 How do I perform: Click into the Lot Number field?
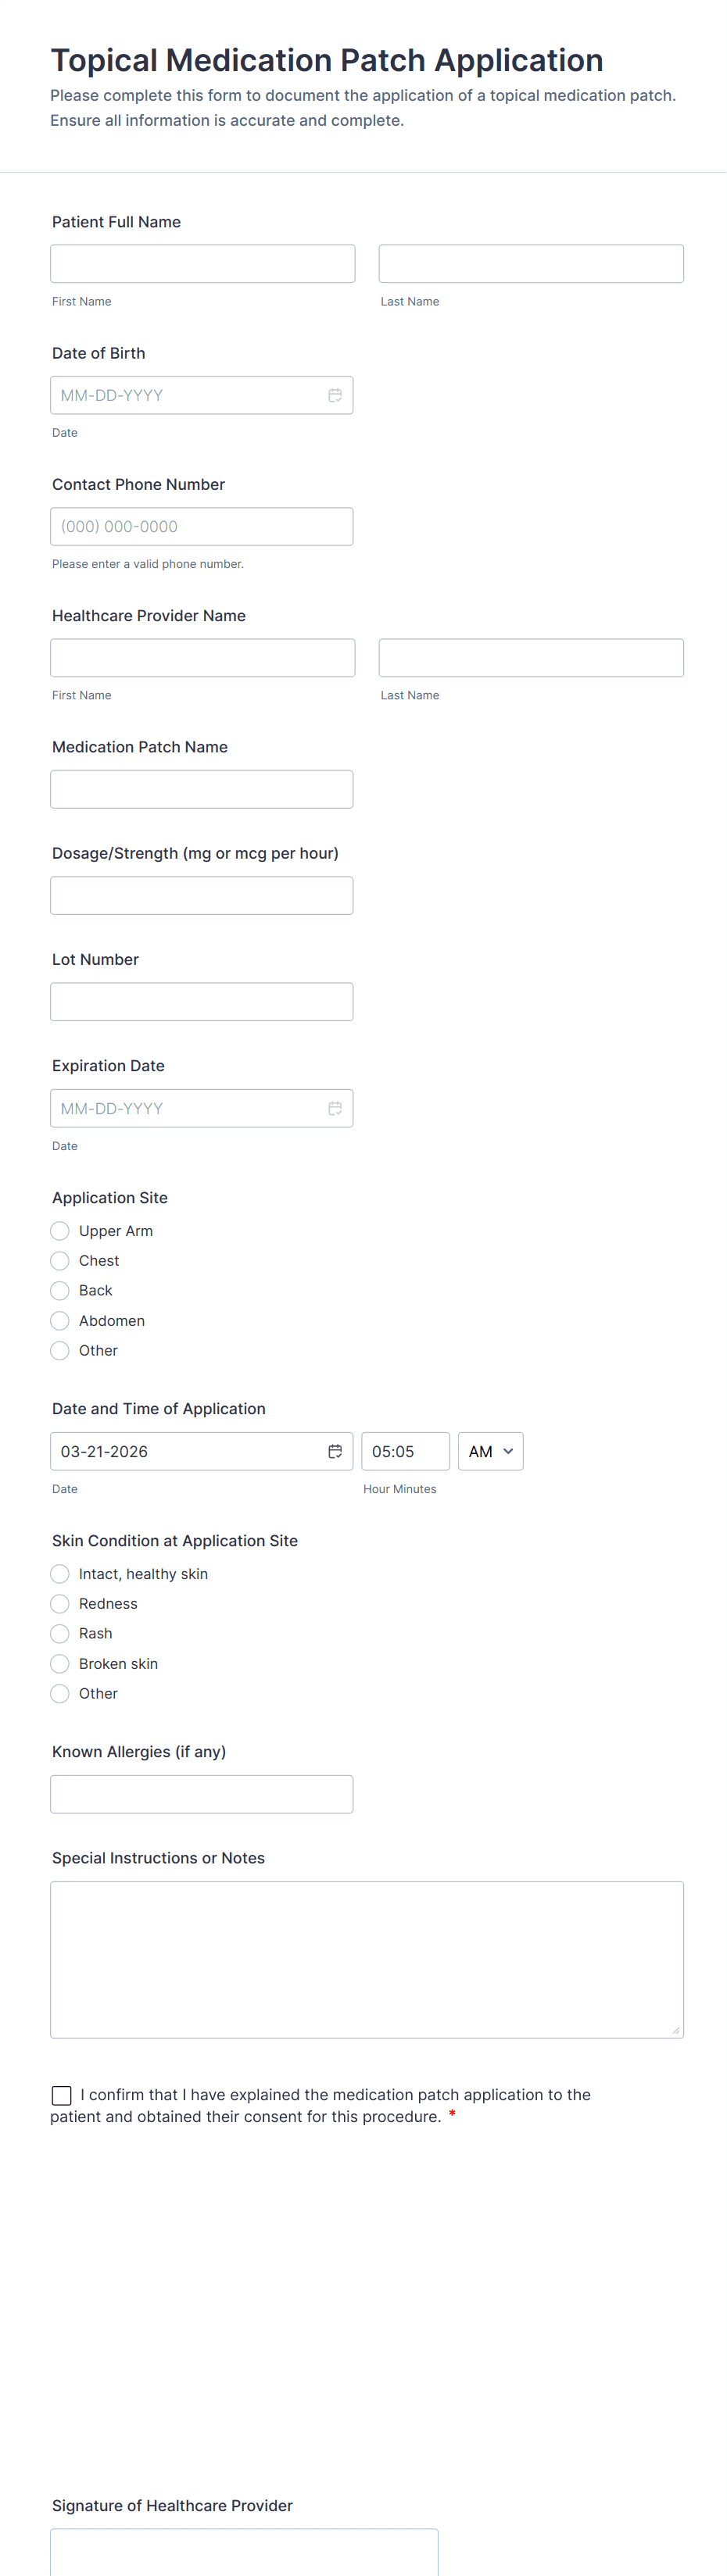click(x=201, y=1002)
